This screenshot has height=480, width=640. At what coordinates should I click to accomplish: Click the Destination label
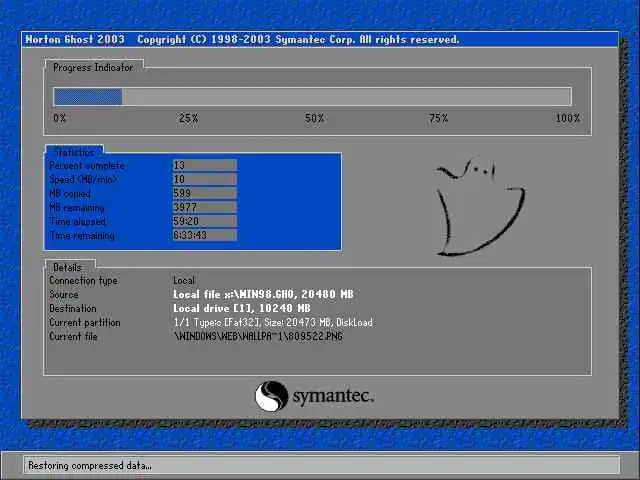coord(73,309)
